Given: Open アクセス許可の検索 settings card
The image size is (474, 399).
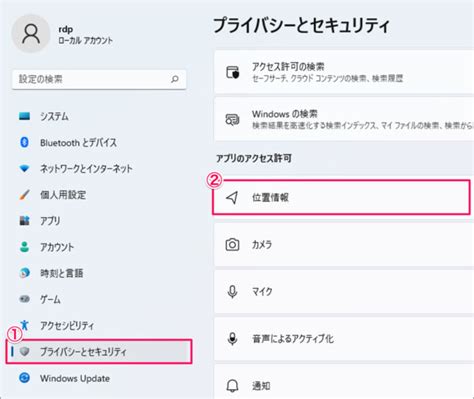Looking at the screenshot, I should (344, 72).
